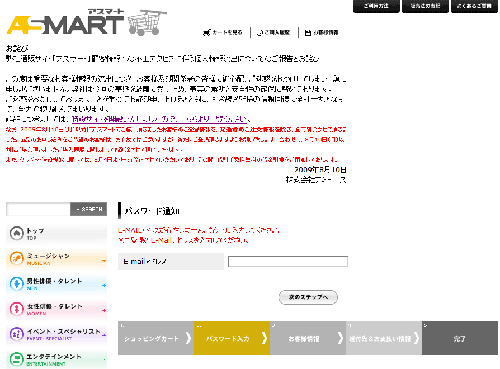500x369 pixels.
Task: Click the customer info icon in the header
Action: (308, 32)
